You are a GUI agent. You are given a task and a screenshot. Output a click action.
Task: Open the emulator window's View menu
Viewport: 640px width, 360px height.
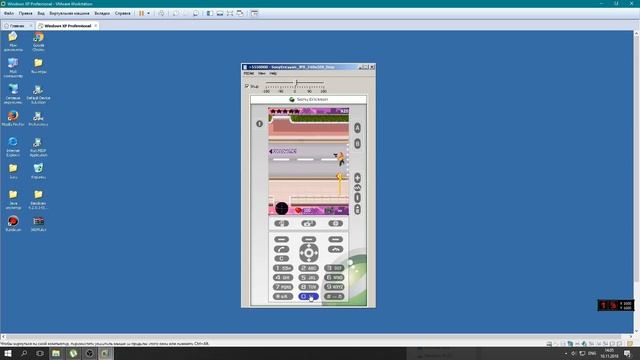click(262, 73)
